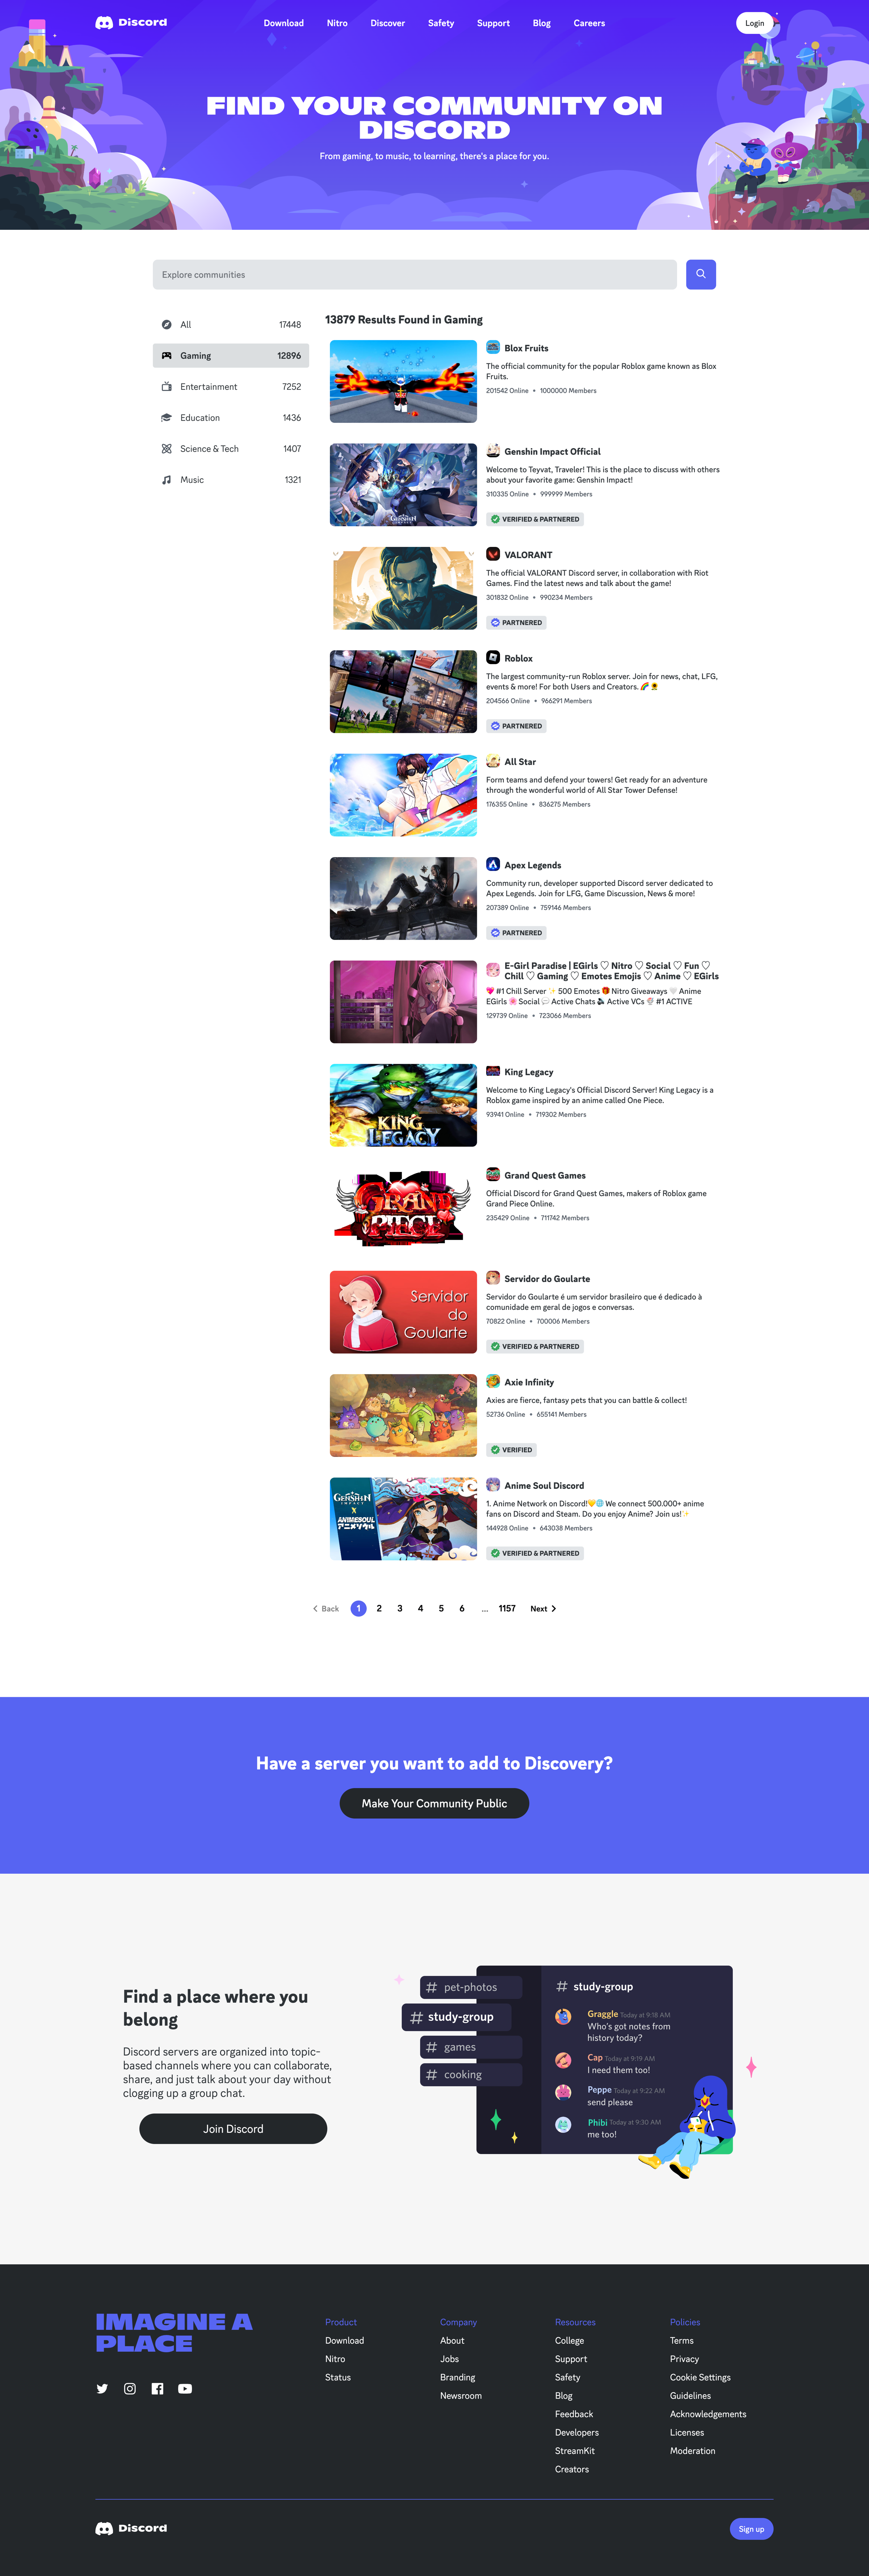Open footer StreamKit link under Resources
This screenshot has width=869, height=2576.
(575, 2451)
